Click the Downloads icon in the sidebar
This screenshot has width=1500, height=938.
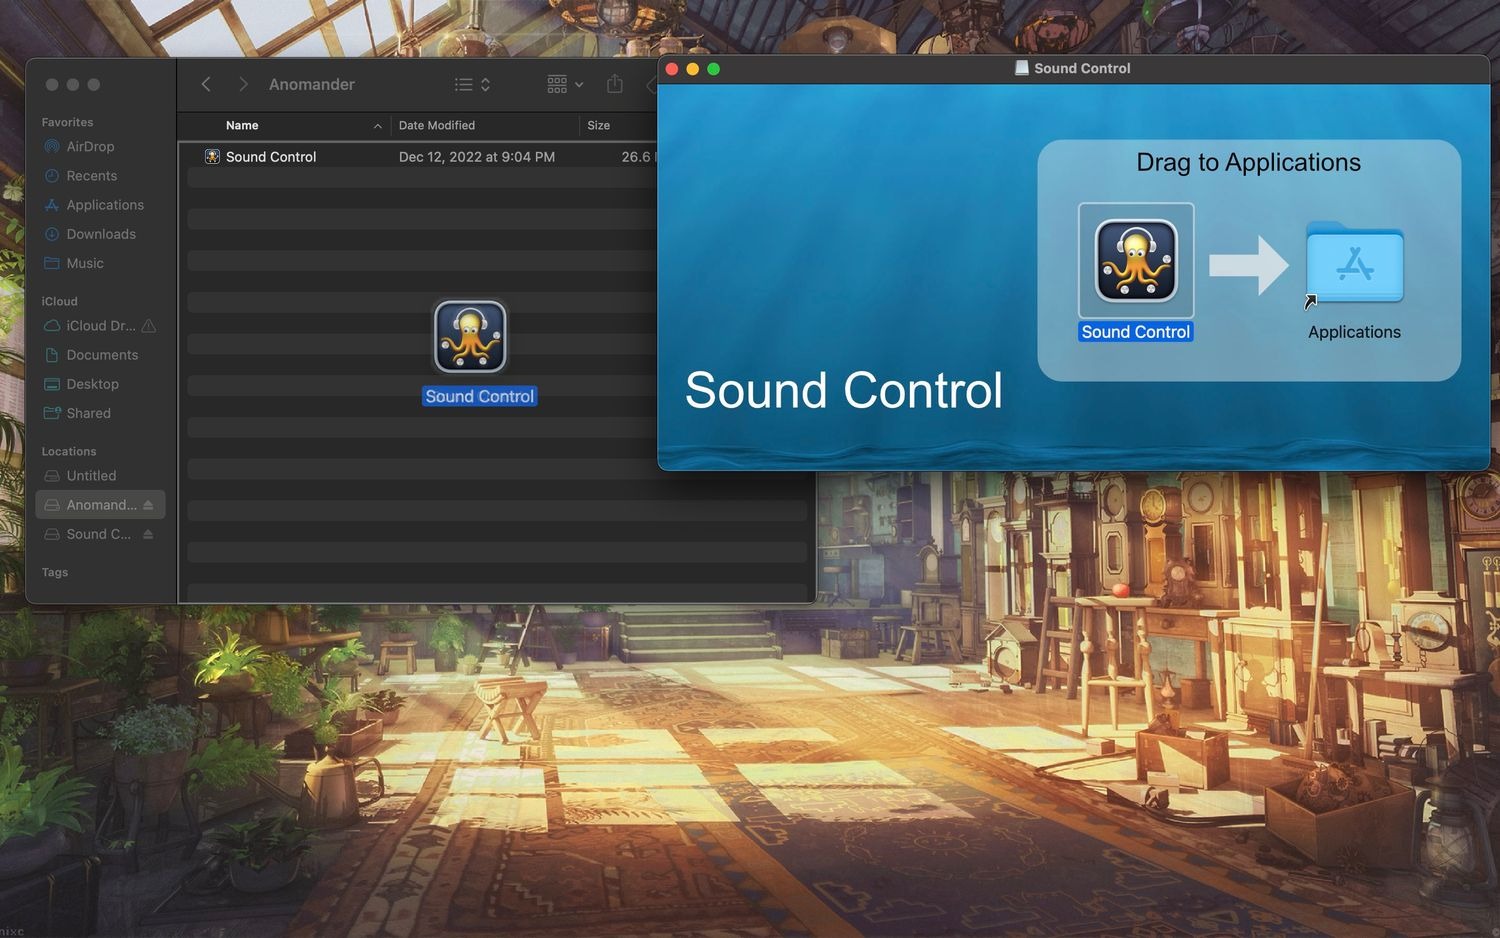pos(52,234)
